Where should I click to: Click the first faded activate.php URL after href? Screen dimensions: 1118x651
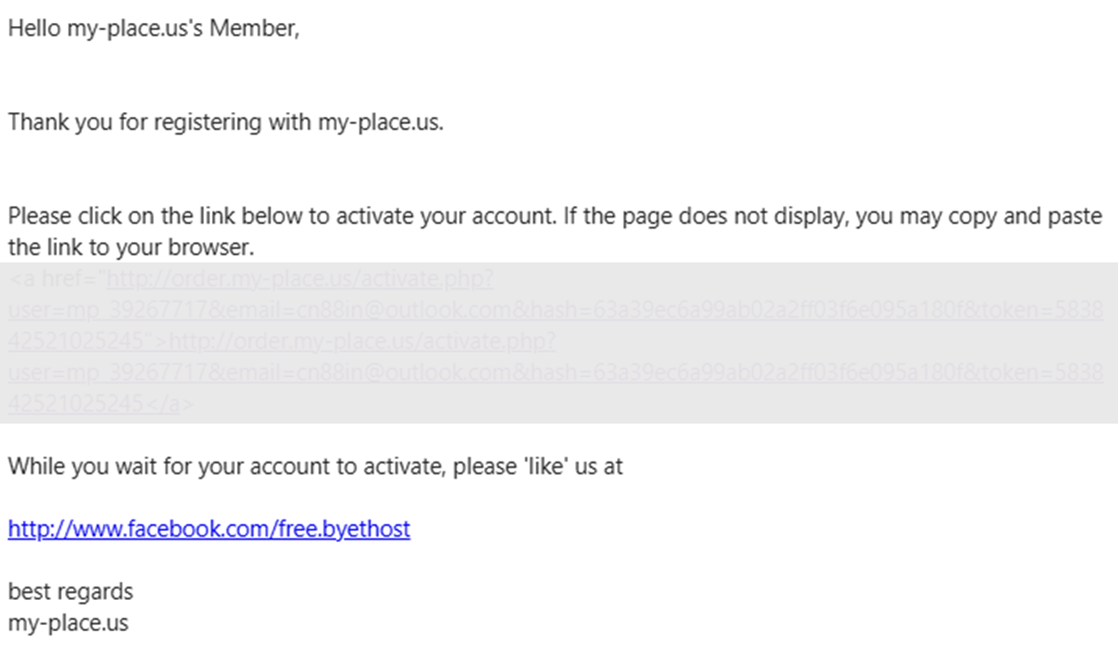tap(299, 279)
